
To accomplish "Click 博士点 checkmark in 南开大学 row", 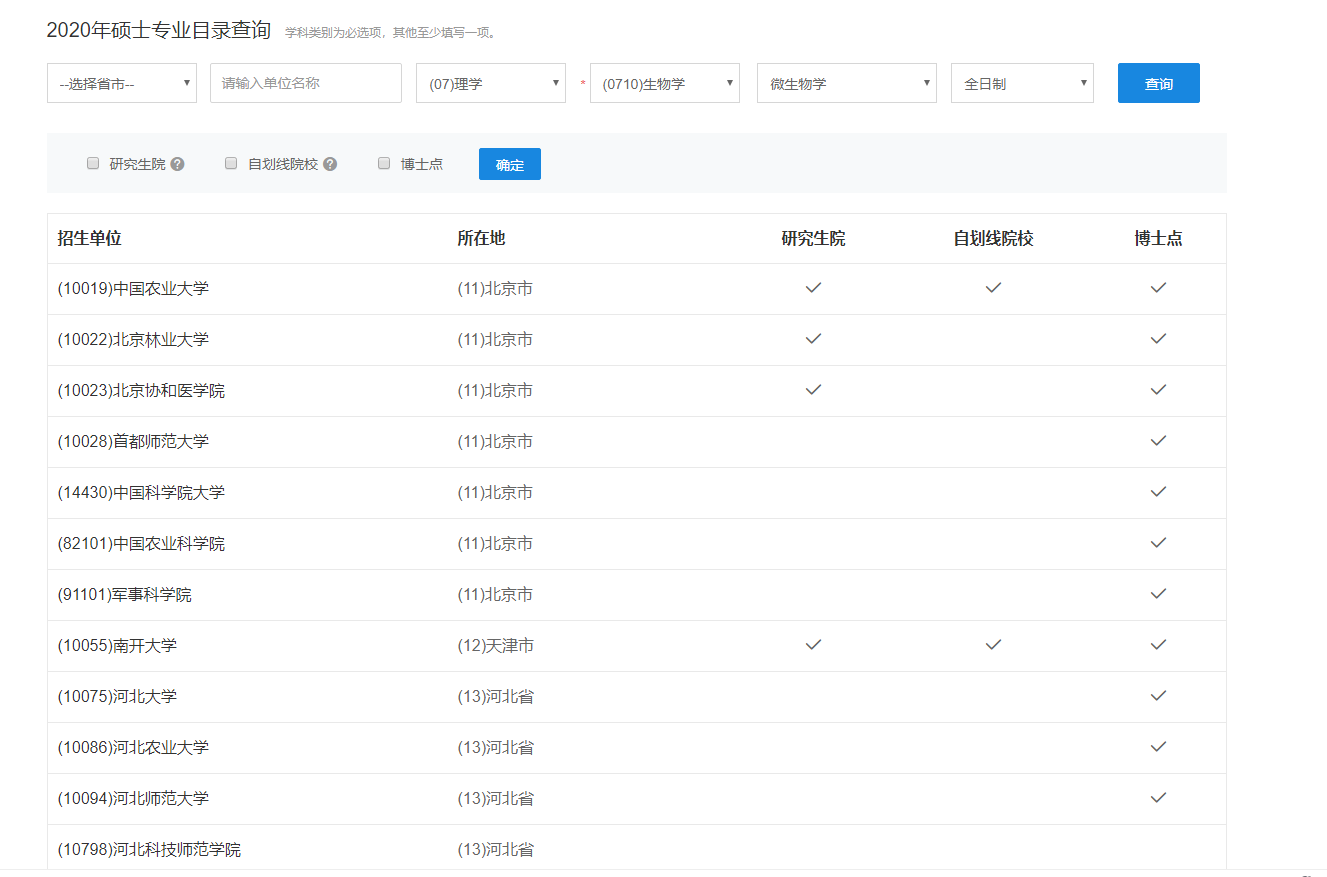I will 1158,645.
